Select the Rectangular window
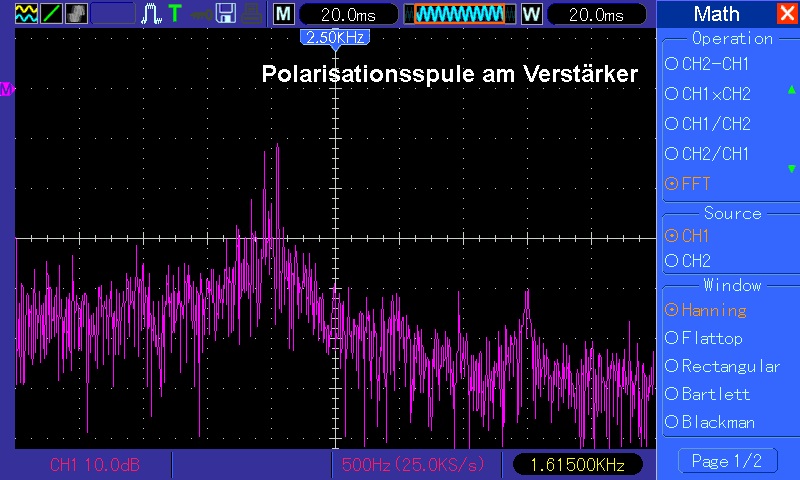The image size is (800, 480). tap(723, 366)
